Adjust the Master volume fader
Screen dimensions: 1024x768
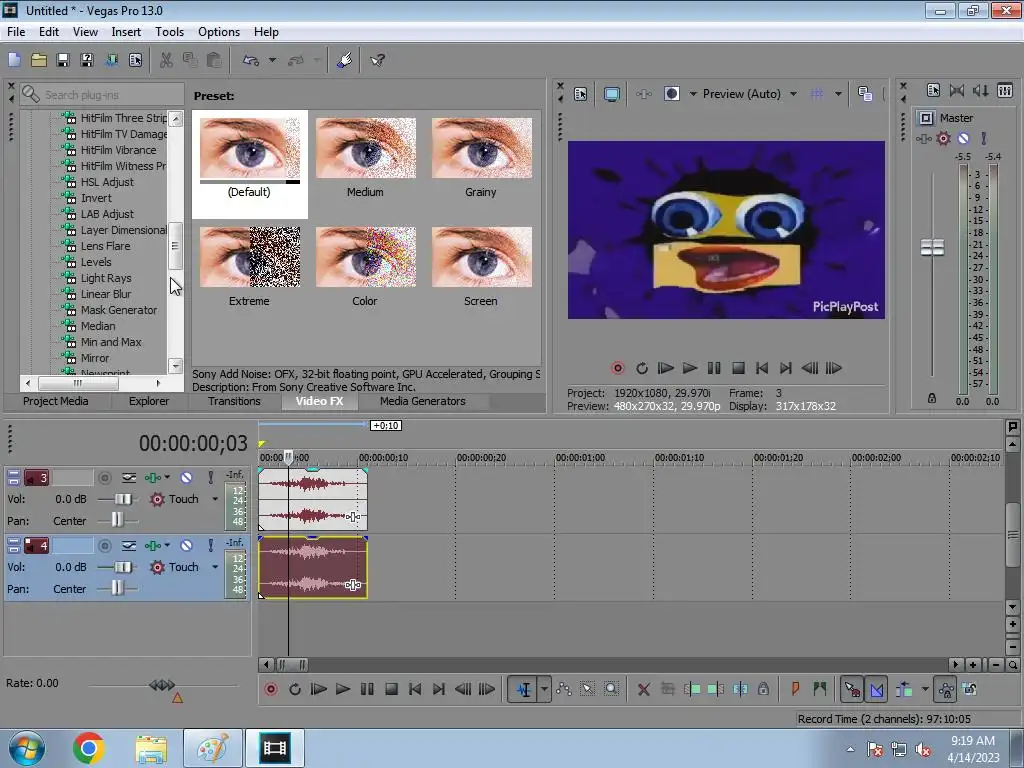pos(933,248)
